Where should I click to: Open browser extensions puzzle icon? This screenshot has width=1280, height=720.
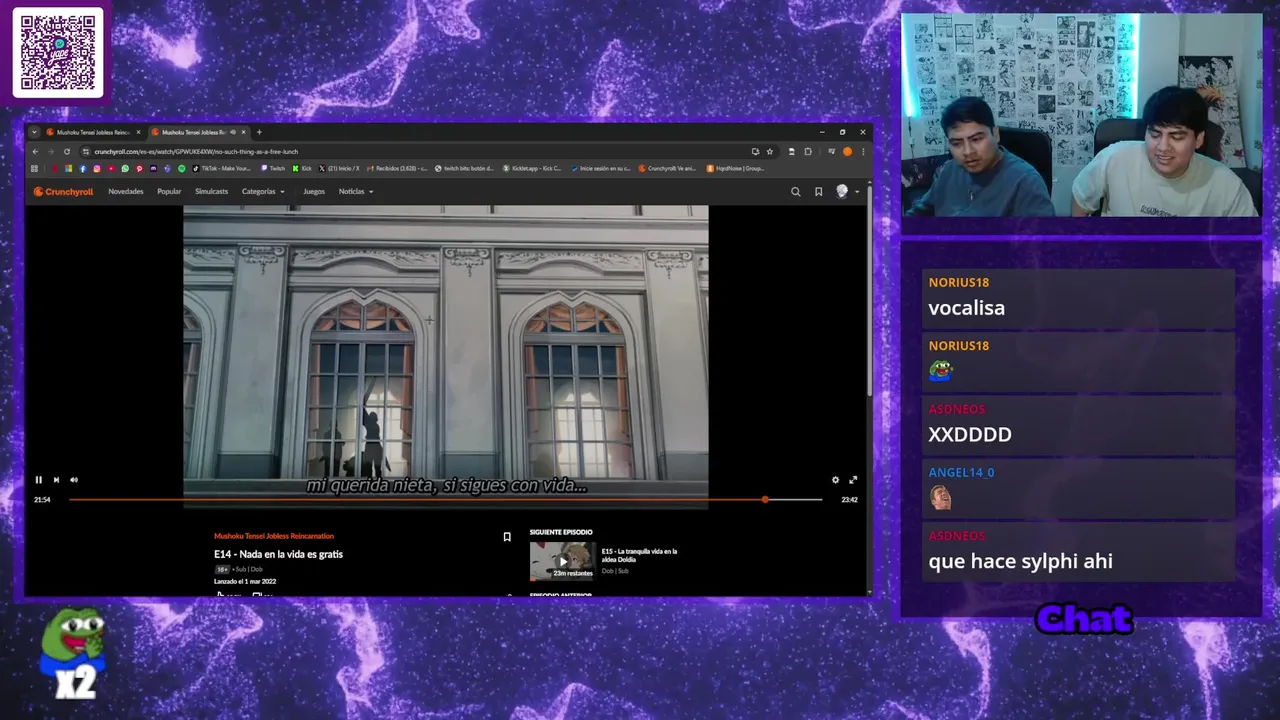[808, 152]
